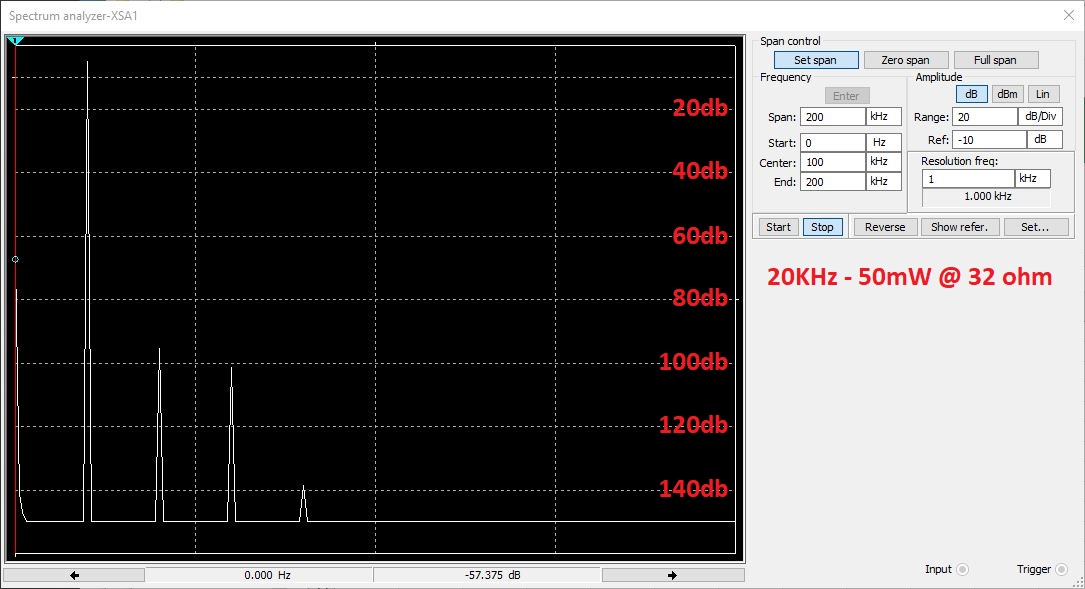Click the disabled Enter frequency button

click(x=846, y=96)
